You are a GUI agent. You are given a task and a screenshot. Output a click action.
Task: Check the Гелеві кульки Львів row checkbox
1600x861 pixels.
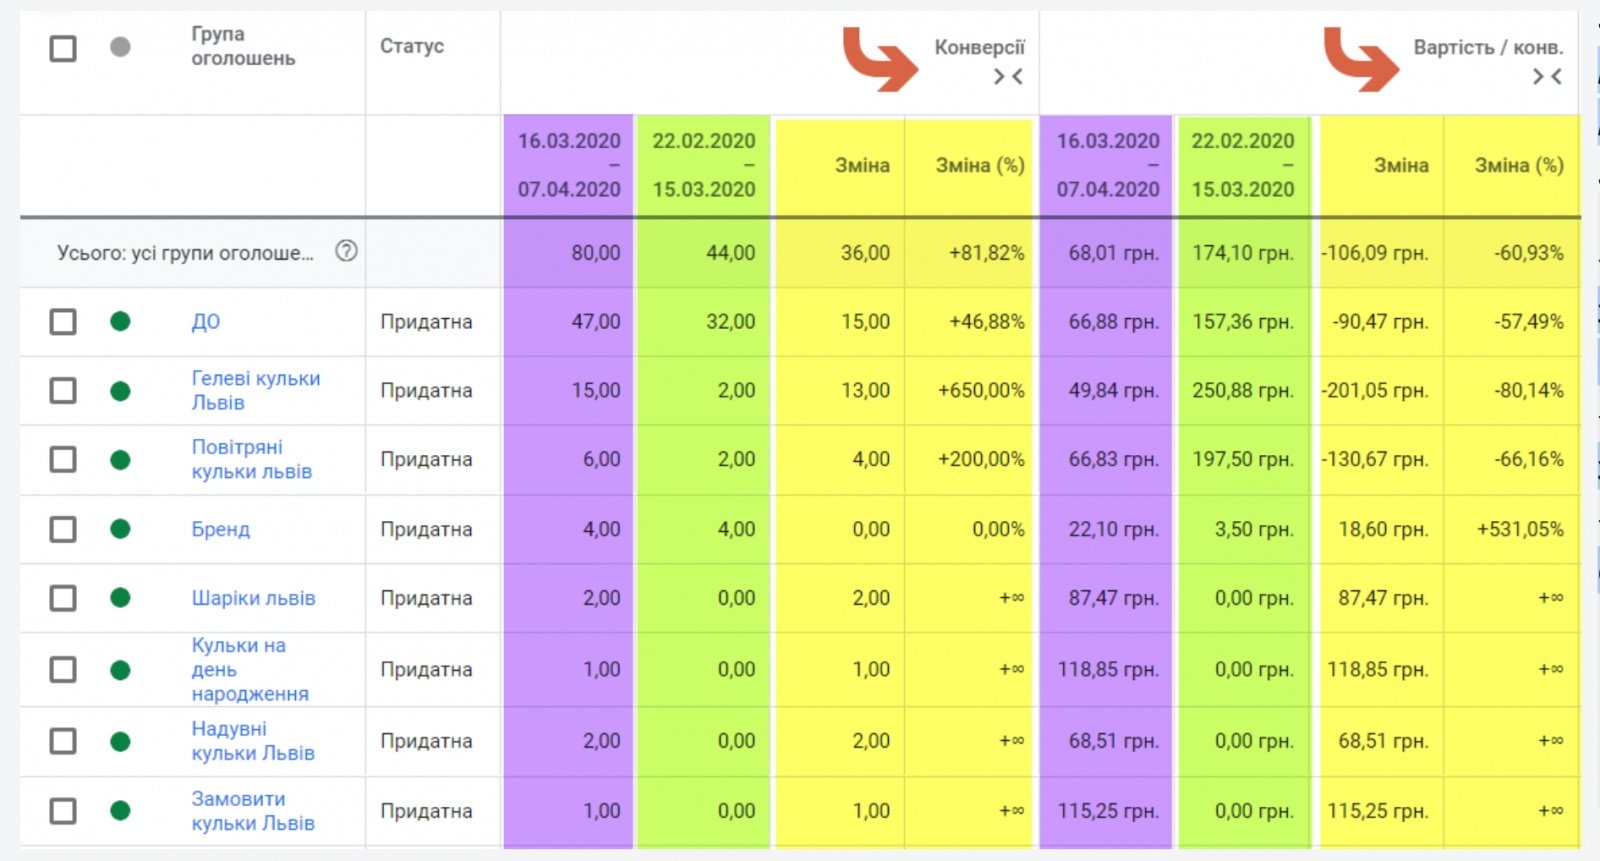(63, 390)
